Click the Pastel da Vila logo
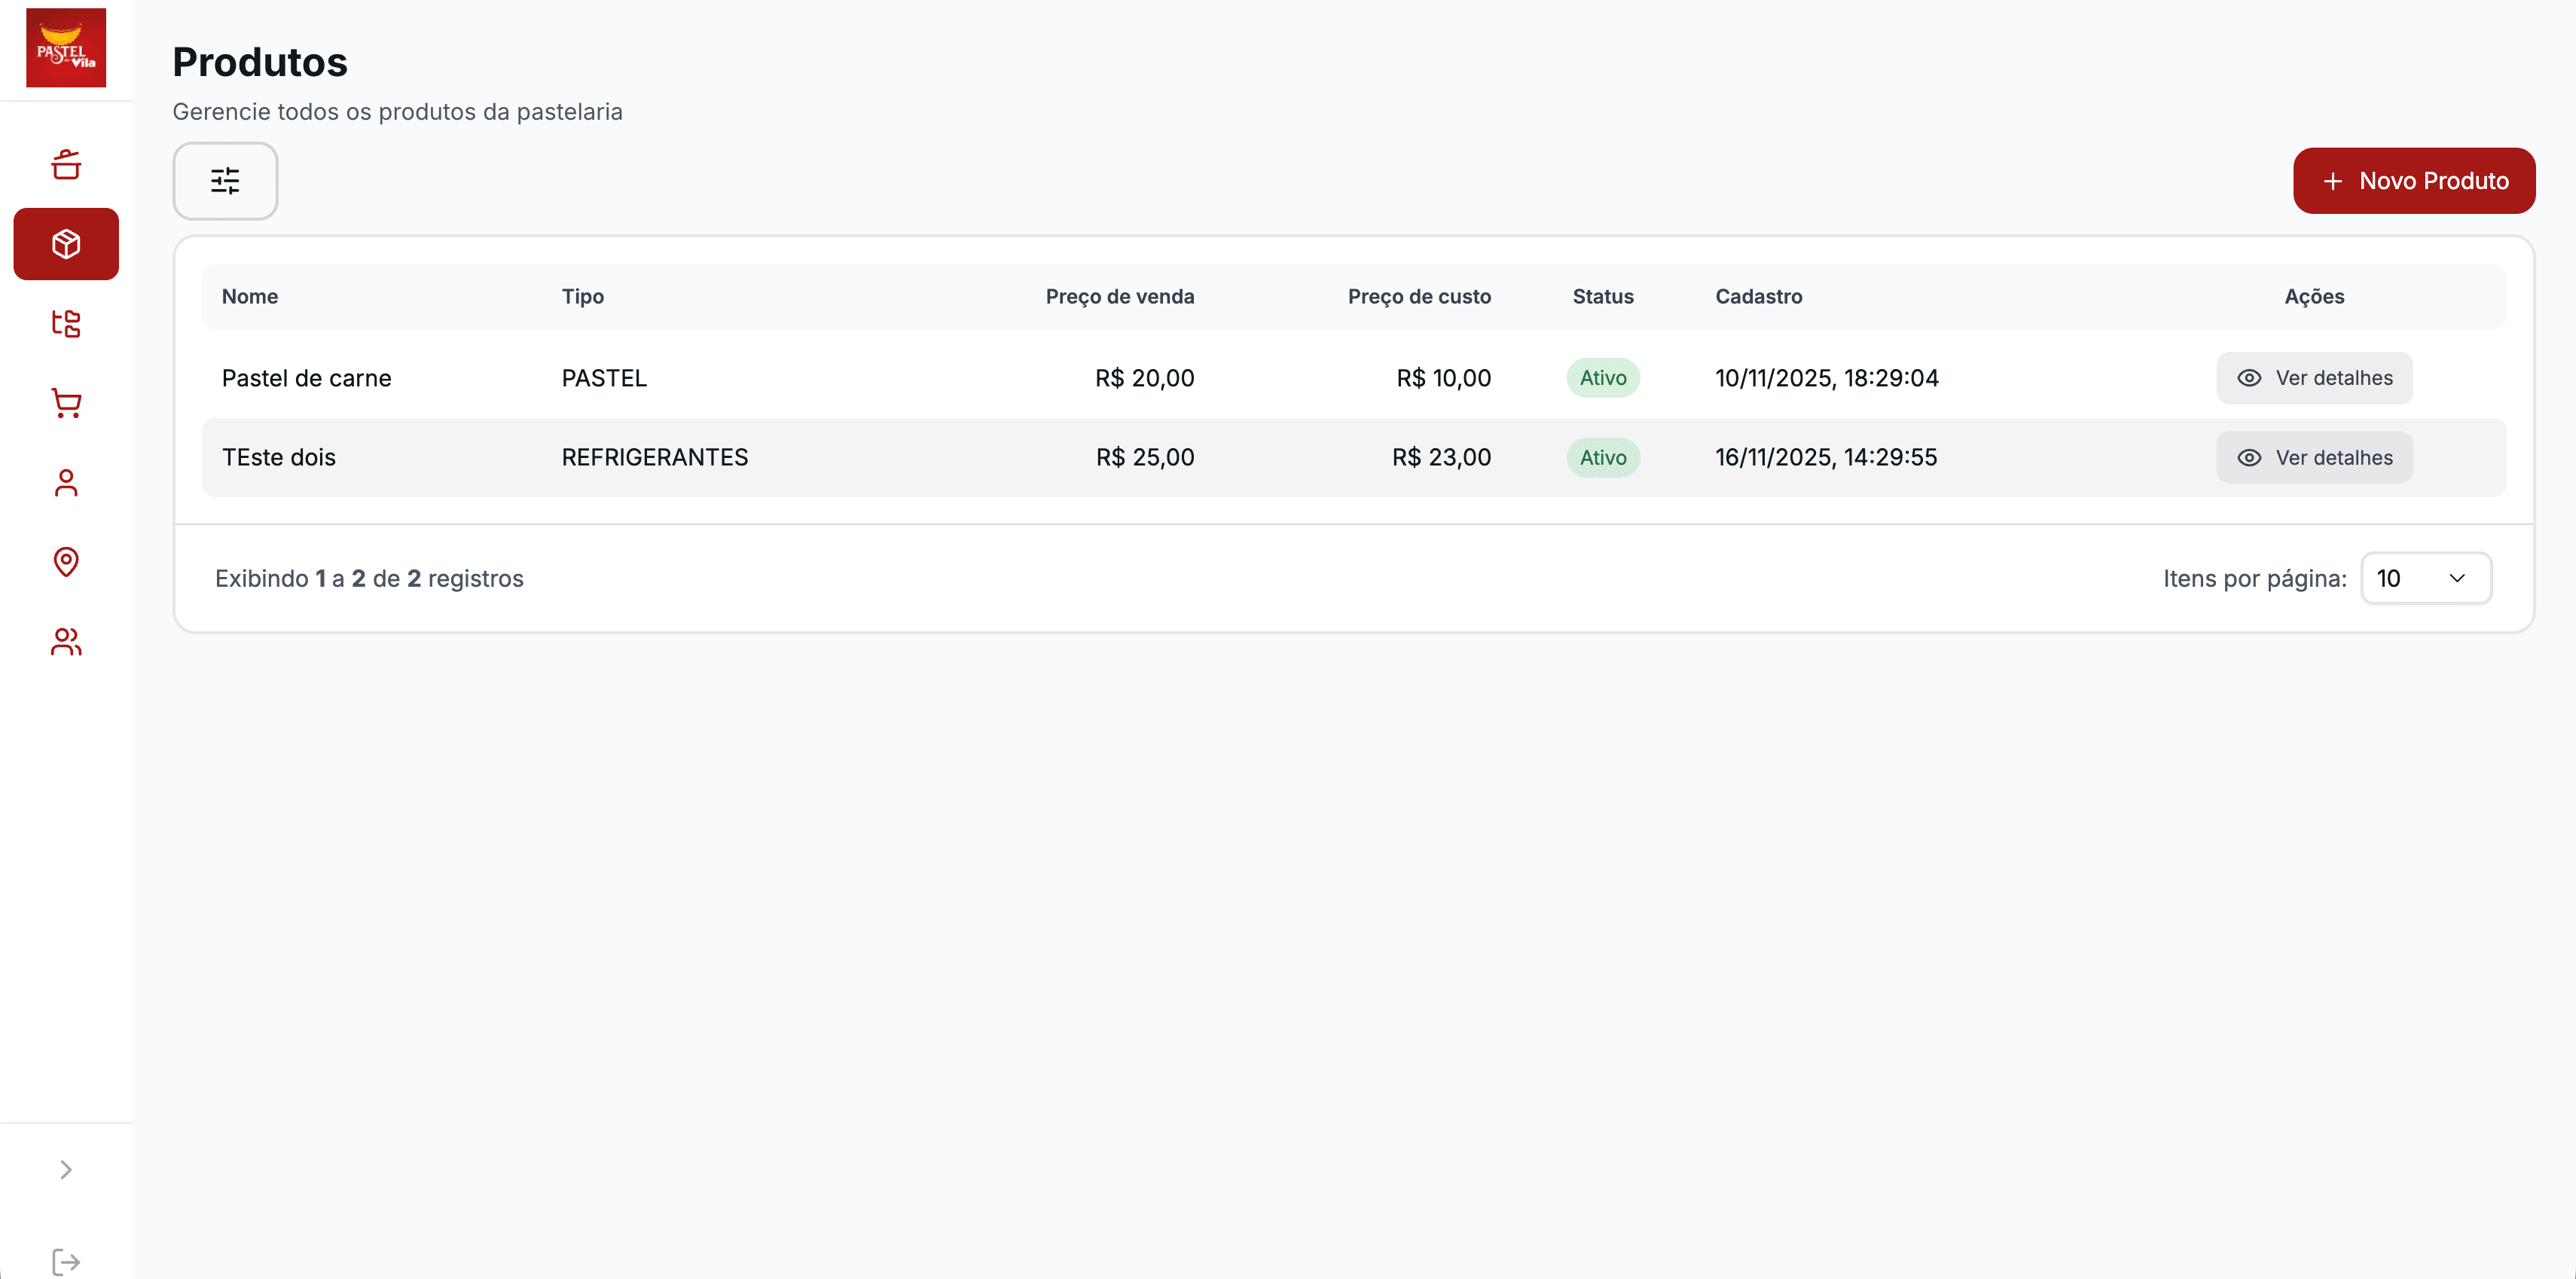Viewport: 2576px width, 1279px height. (x=66, y=48)
